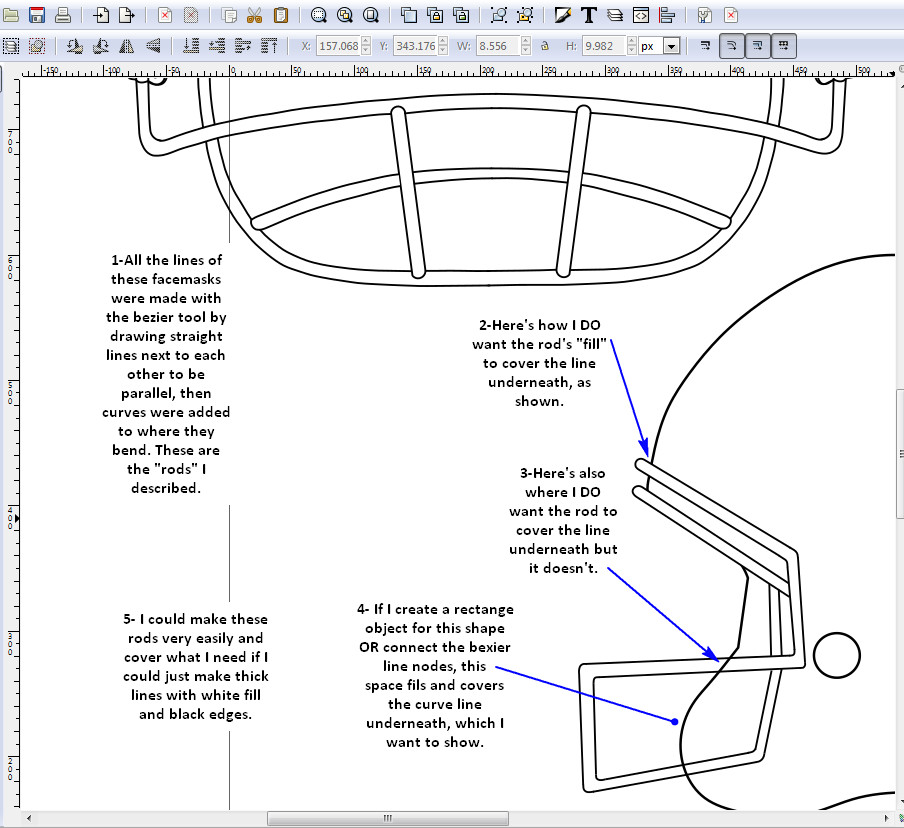
Task: Toggle moving patterns with objects
Action: click(x=784, y=46)
